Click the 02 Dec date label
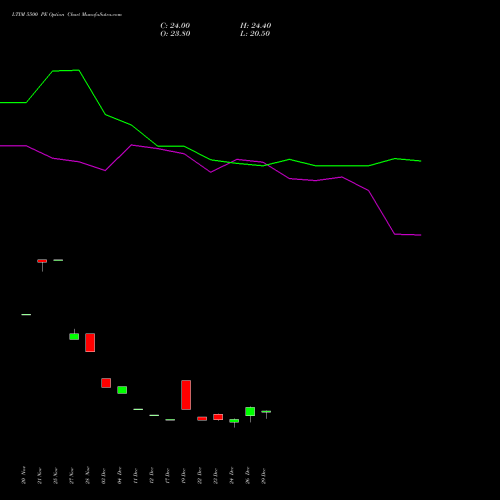The width and height of the screenshot is (500, 500). (x=103, y=475)
